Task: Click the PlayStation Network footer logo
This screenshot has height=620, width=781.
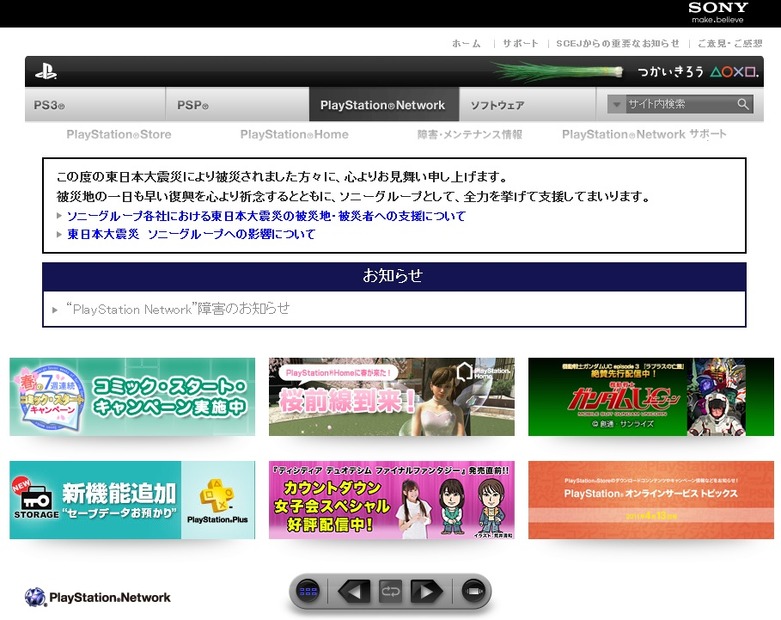Action: 98,597
